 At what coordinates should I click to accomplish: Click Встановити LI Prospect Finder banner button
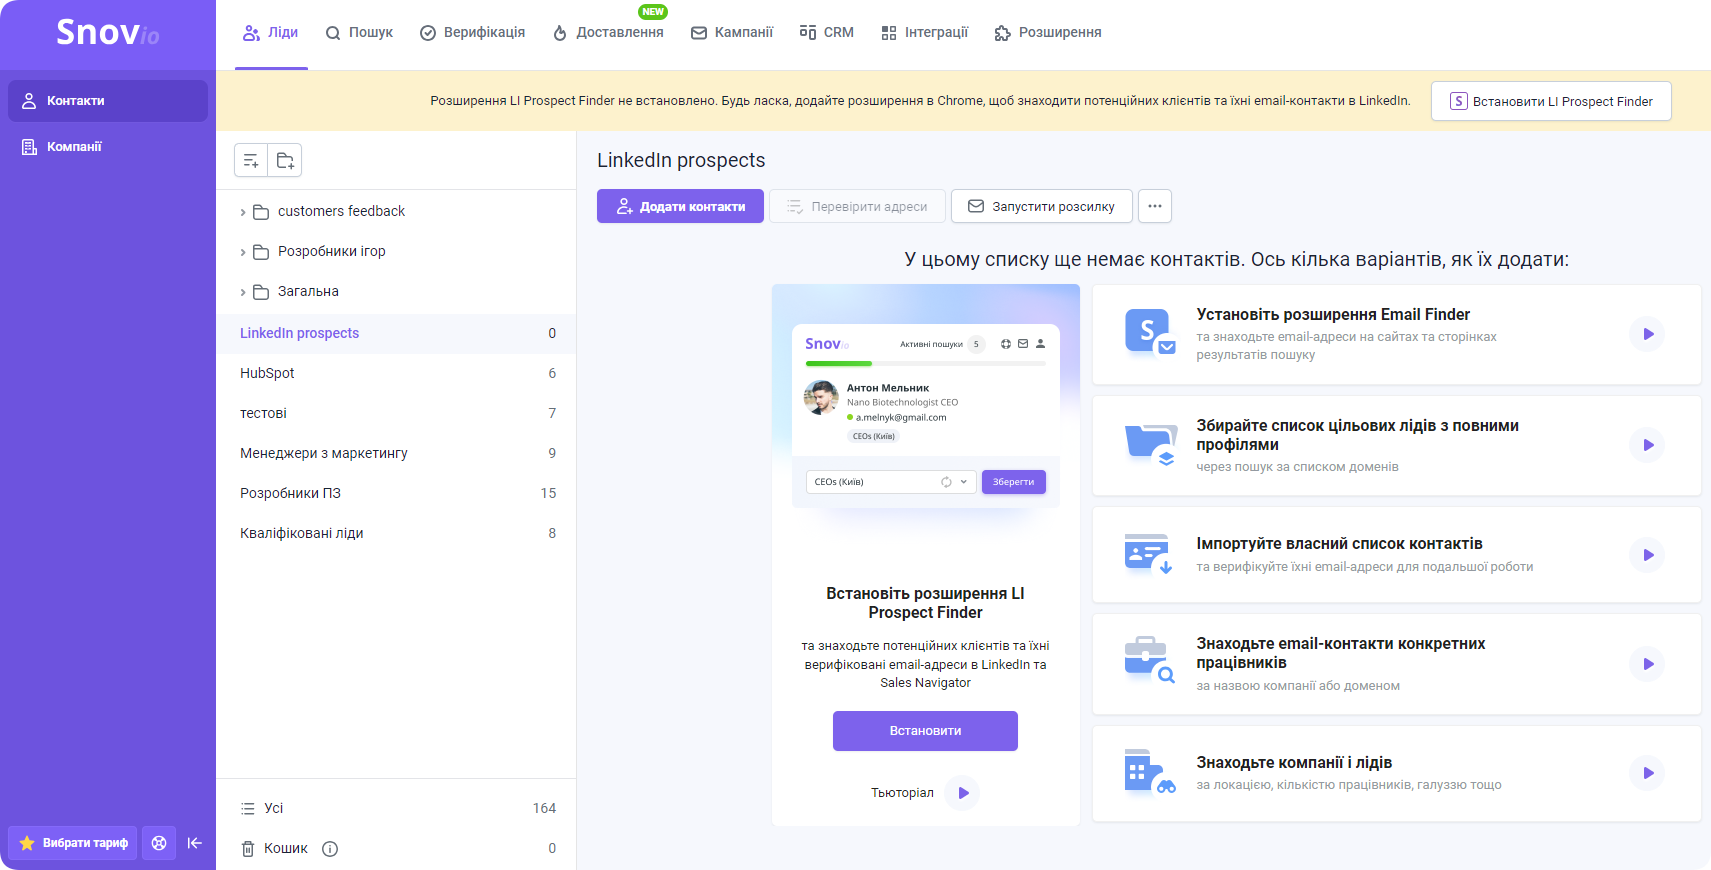[x=1551, y=101]
